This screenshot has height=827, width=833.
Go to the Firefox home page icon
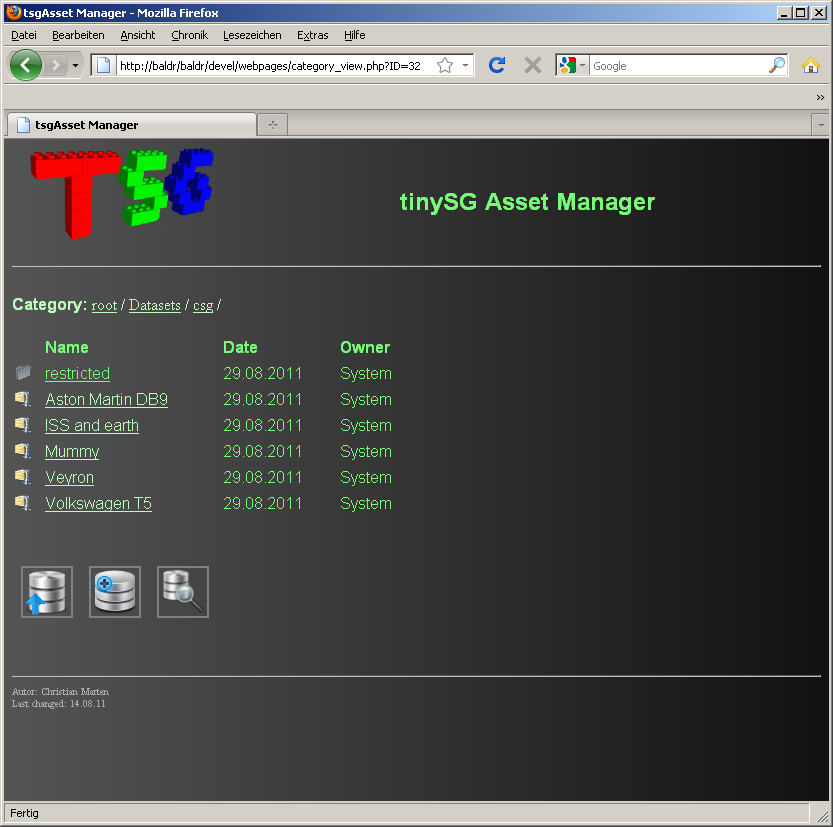(x=810, y=66)
